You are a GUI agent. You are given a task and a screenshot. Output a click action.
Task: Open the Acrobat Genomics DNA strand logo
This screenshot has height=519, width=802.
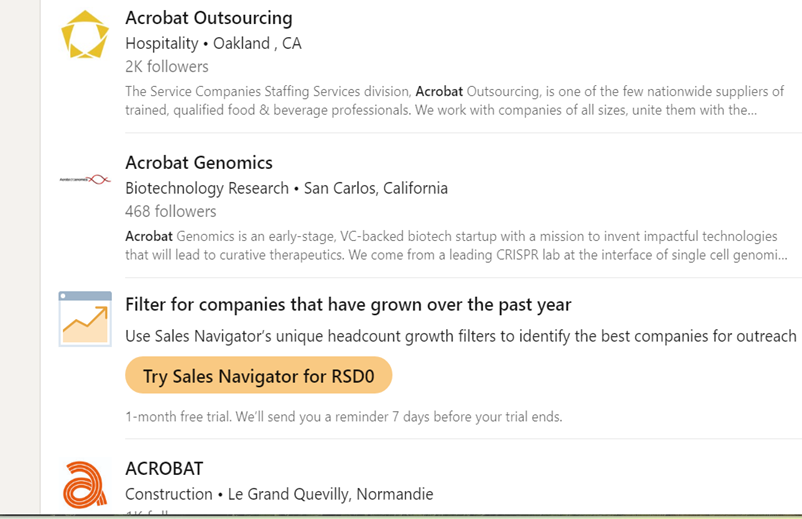tap(85, 179)
